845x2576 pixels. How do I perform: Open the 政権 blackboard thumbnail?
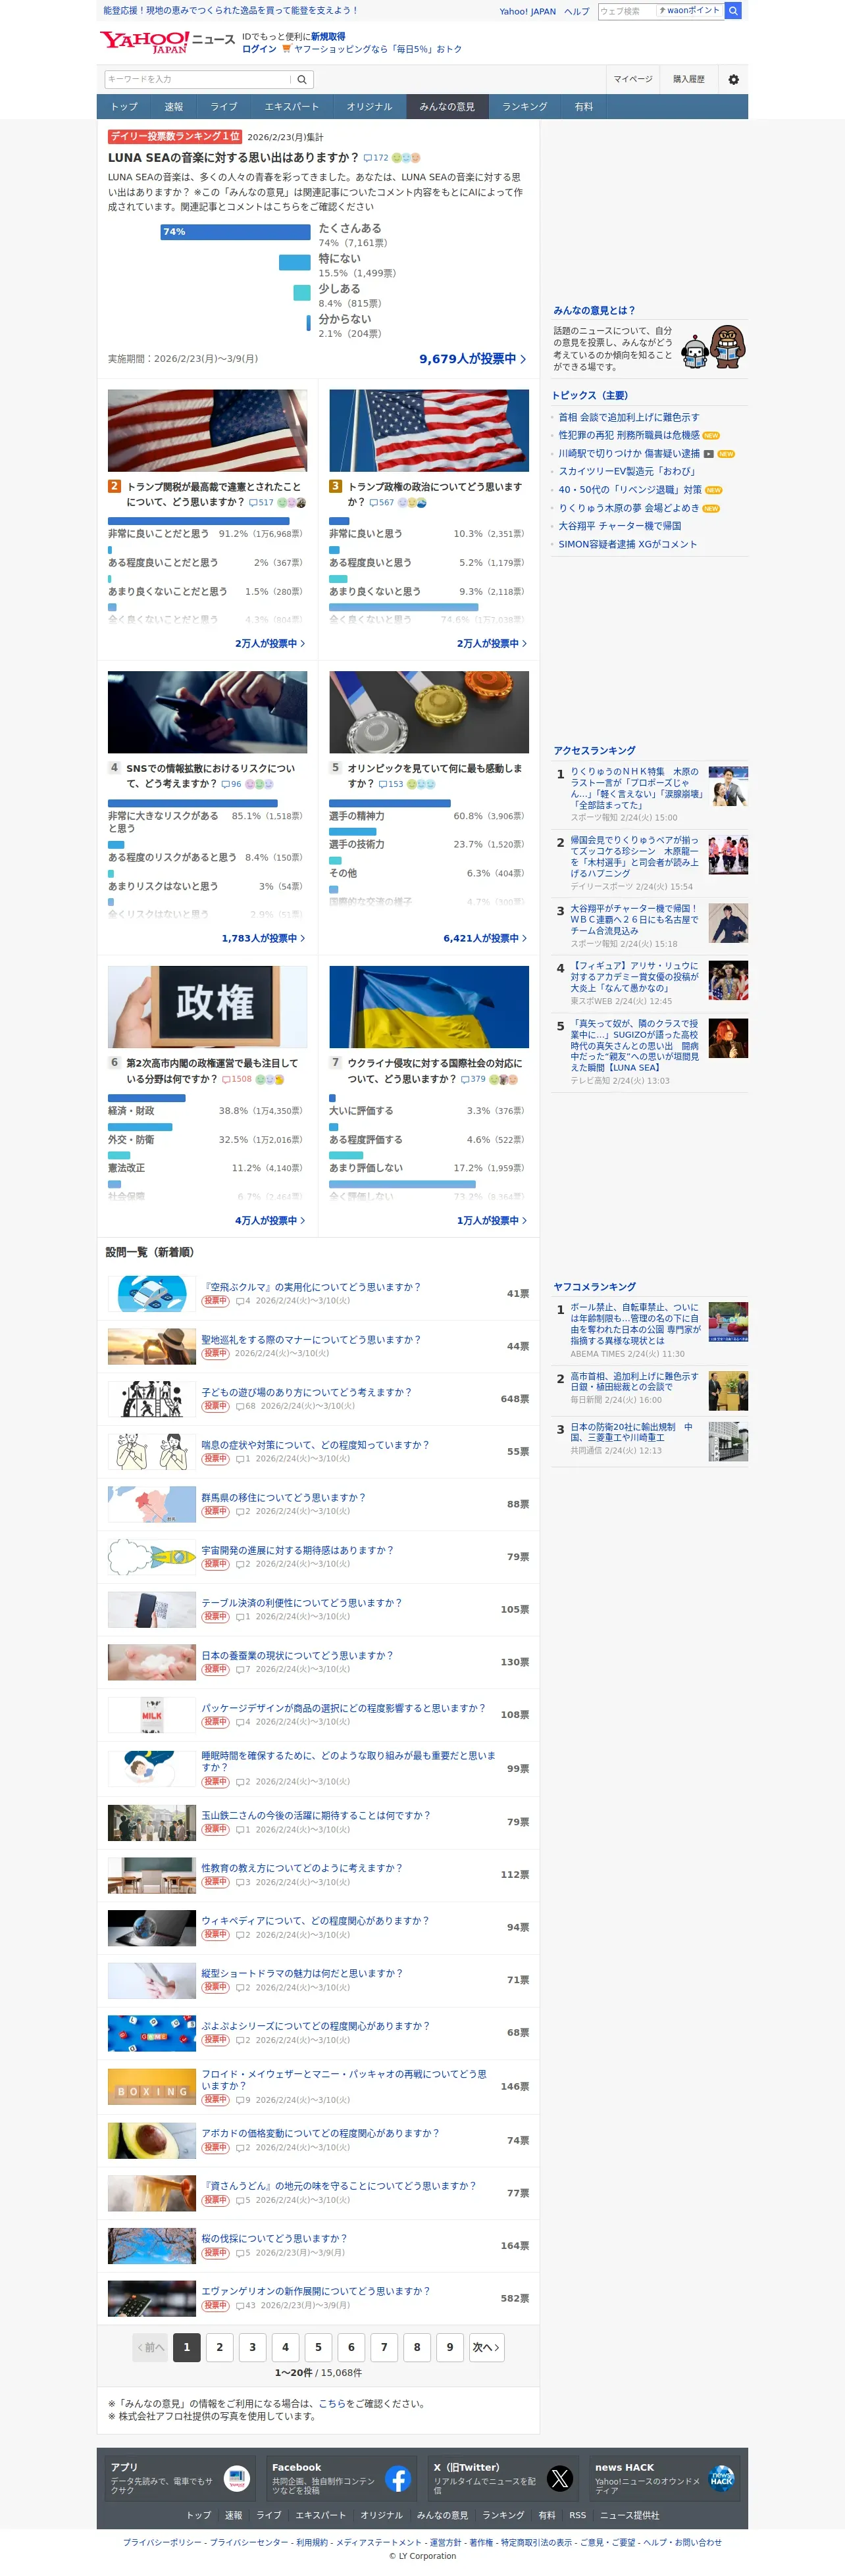pyautogui.click(x=208, y=1007)
